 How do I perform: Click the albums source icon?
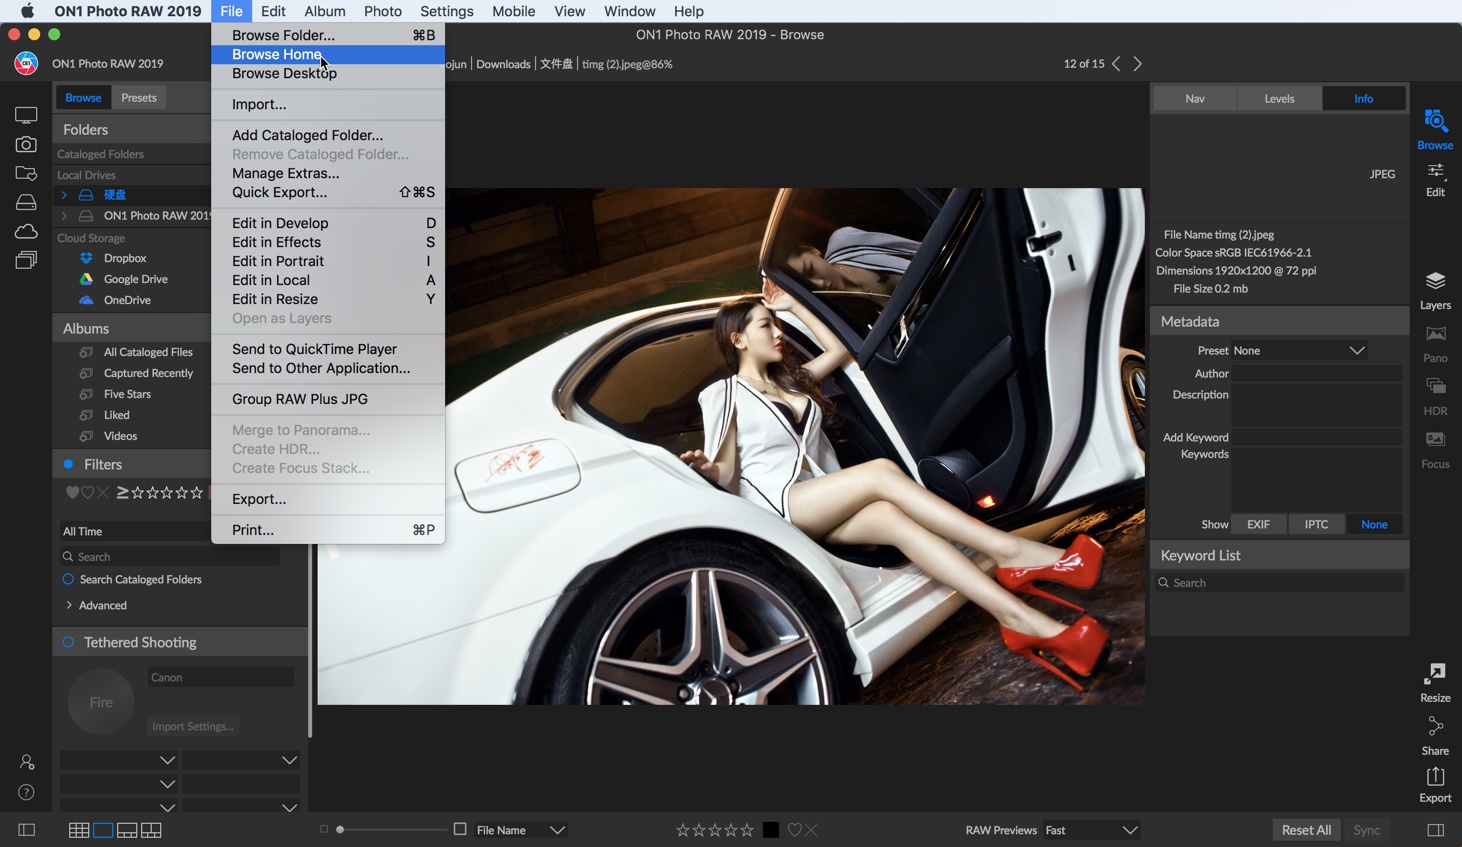coord(26,260)
